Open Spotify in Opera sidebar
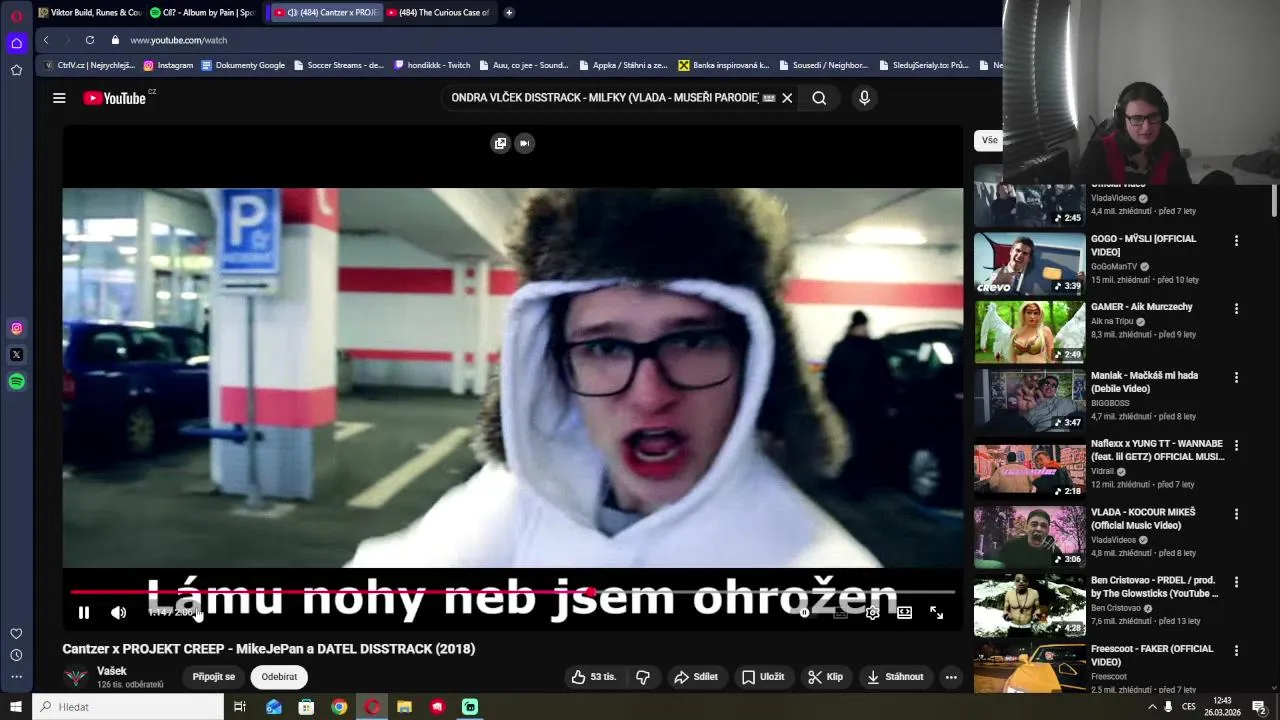 [16, 381]
